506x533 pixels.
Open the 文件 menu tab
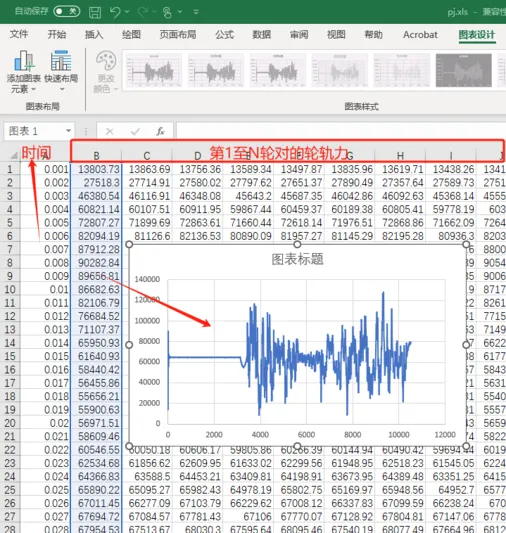pos(19,34)
